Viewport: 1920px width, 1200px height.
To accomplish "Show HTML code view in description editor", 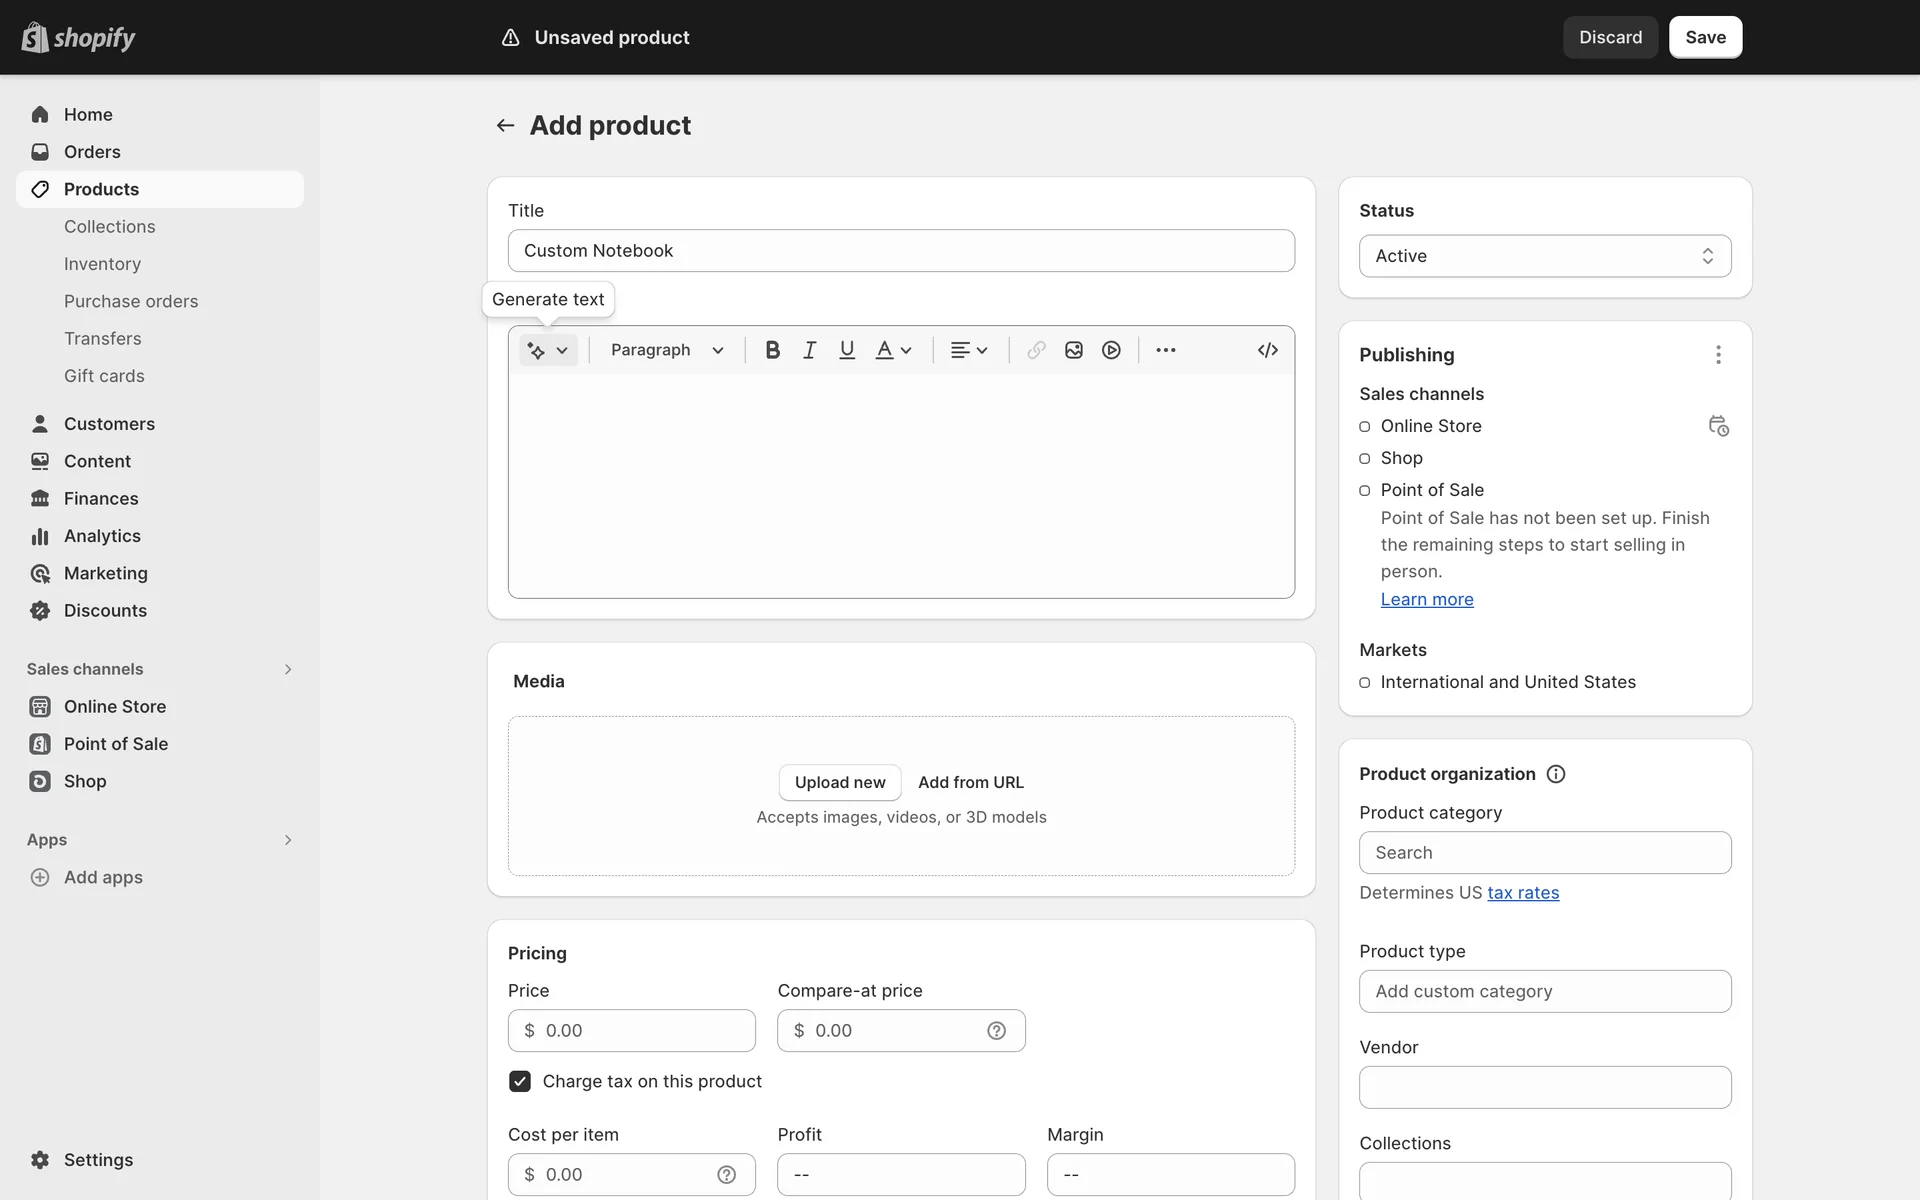I will pyautogui.click(x=1267, y=350).
